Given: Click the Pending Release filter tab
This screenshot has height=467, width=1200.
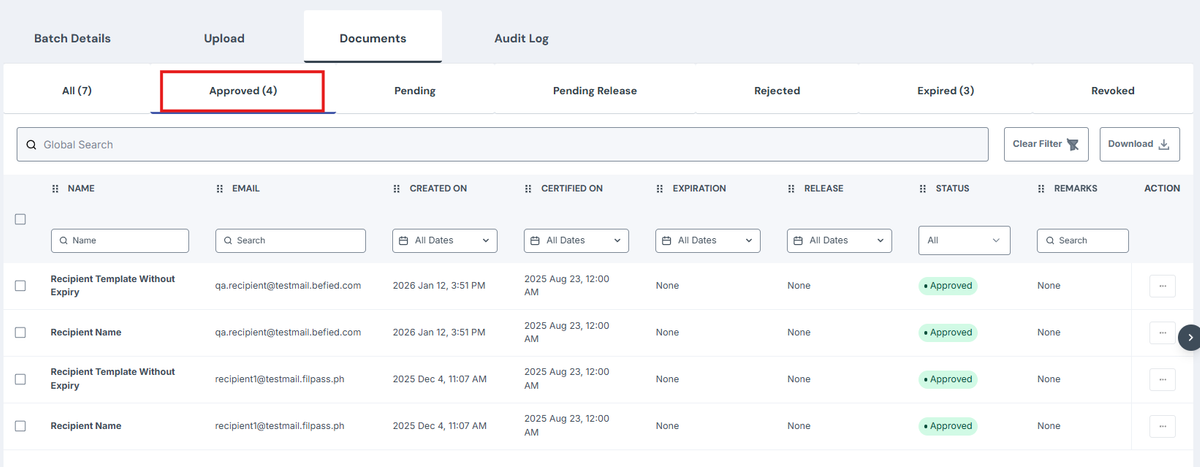Looking at the screenshot, I should [x=595, y=90].
